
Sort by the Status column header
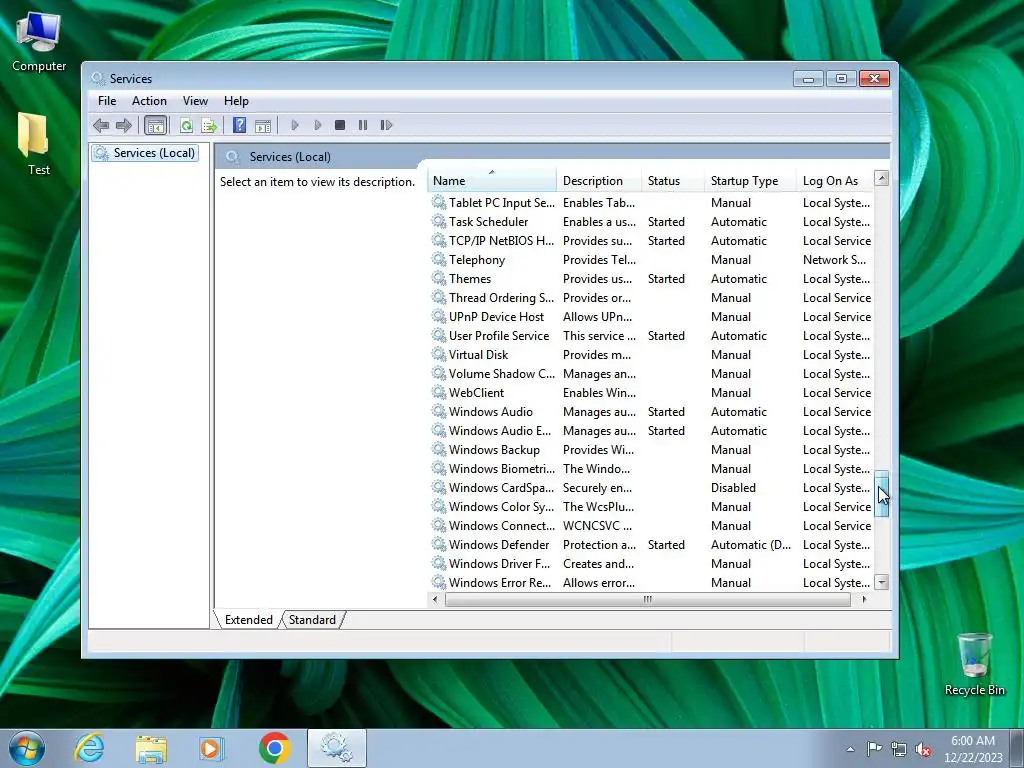point(673,181)
